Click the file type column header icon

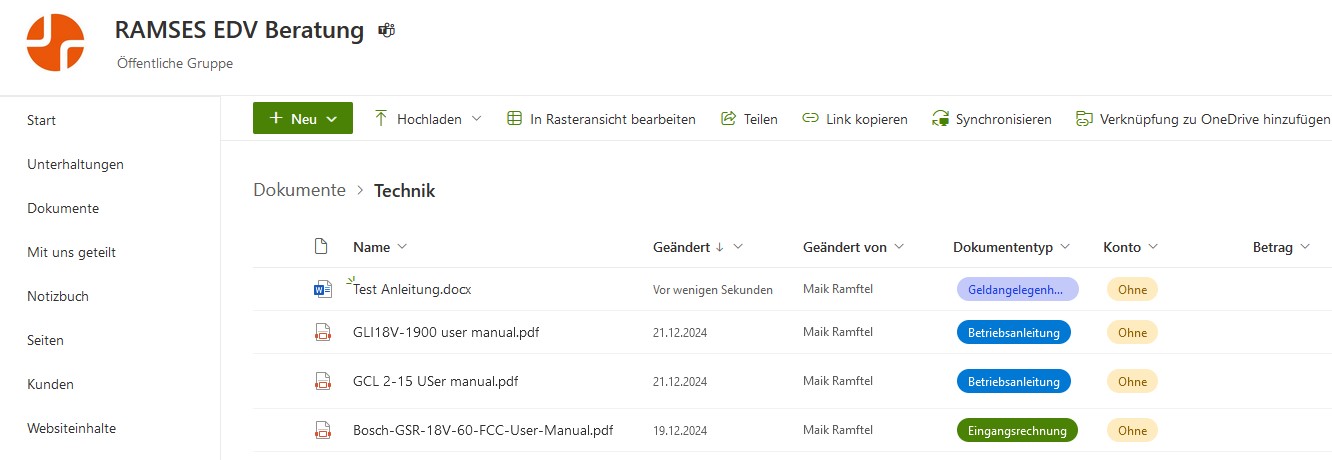[321, 246]
